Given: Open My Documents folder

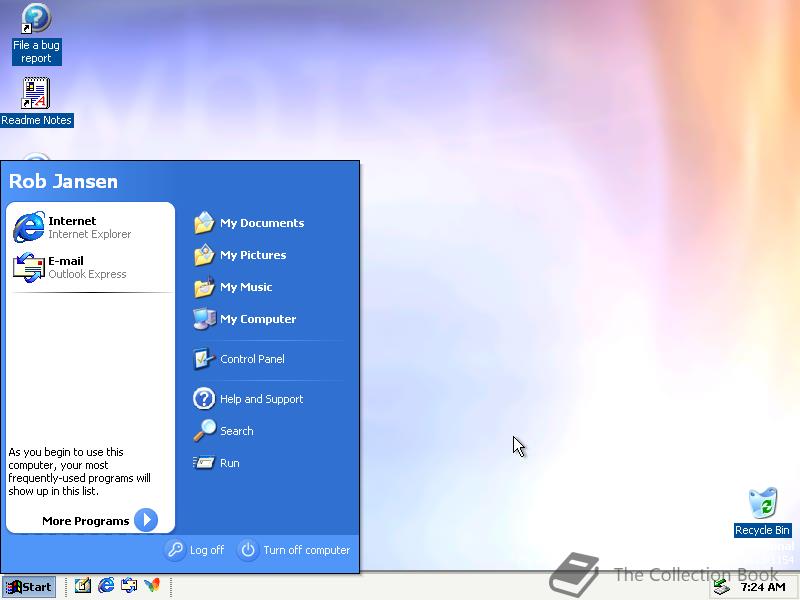Looking at the screenshot, I should [248, 223].
